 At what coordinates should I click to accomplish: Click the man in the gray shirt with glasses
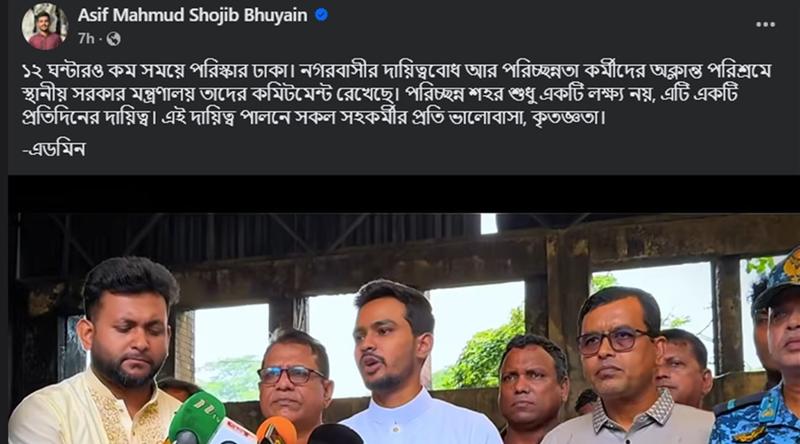(x=625, y=367)
